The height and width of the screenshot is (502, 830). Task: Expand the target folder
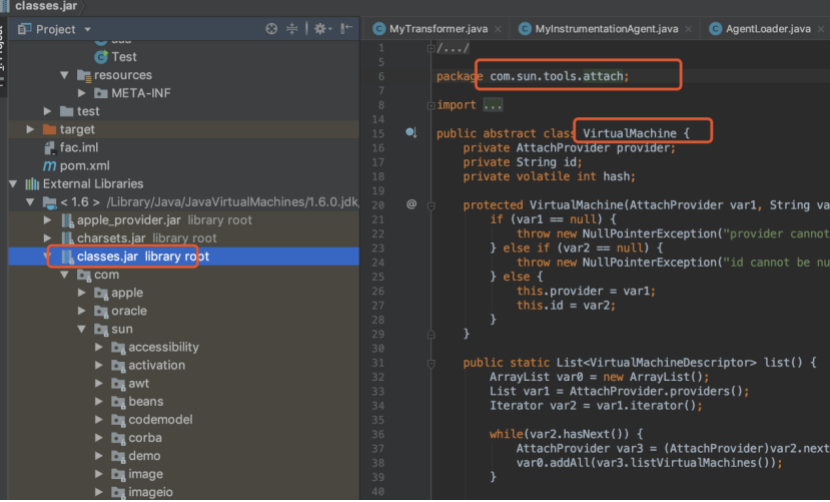[30, 129]
